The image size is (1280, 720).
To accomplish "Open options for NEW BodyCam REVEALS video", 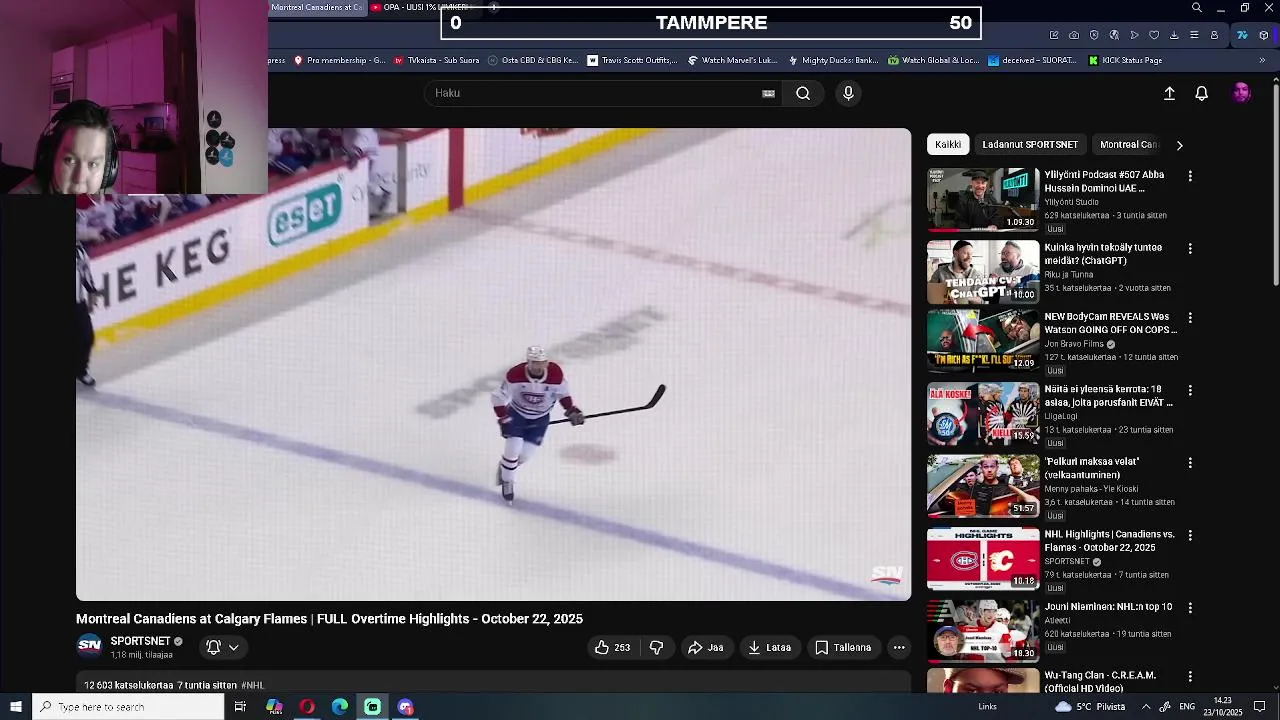I will tap(1190, 318).
